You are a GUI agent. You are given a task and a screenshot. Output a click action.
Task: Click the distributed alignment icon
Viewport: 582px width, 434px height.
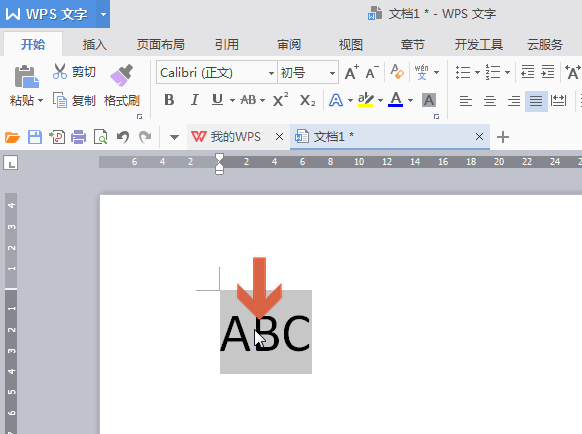[x=559, y=100]
